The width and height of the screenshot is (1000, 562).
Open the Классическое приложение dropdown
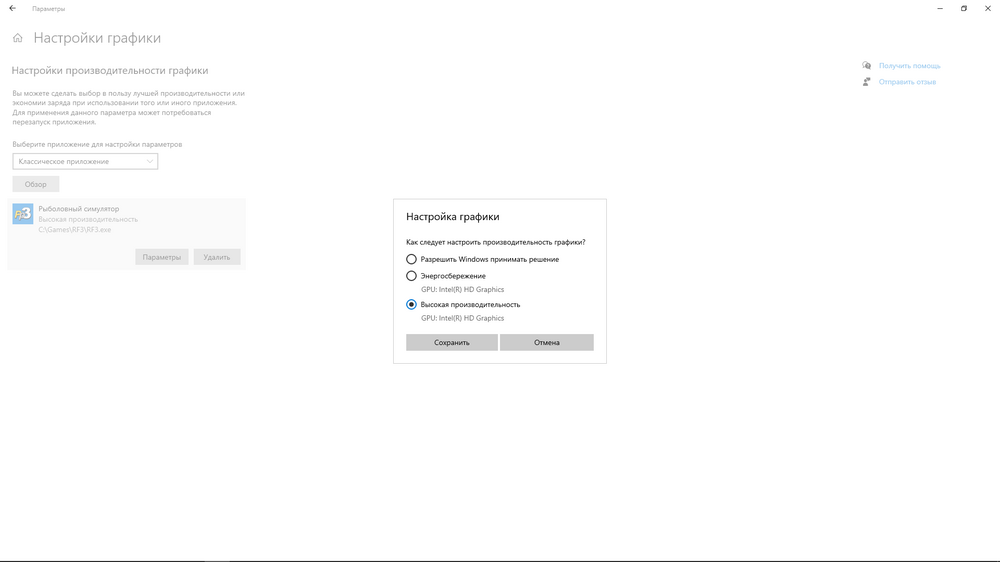[85, 161]
